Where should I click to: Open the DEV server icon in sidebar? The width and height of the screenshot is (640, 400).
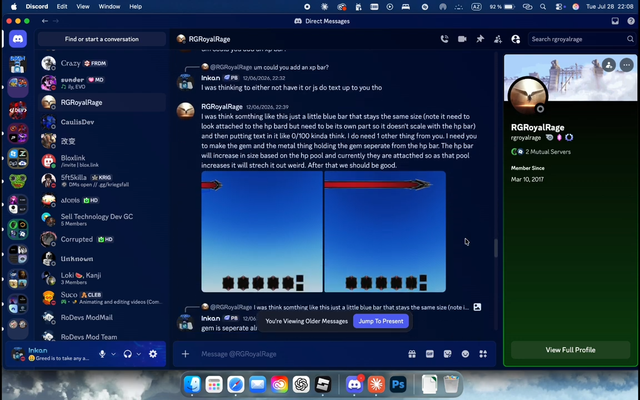point(18,110)
